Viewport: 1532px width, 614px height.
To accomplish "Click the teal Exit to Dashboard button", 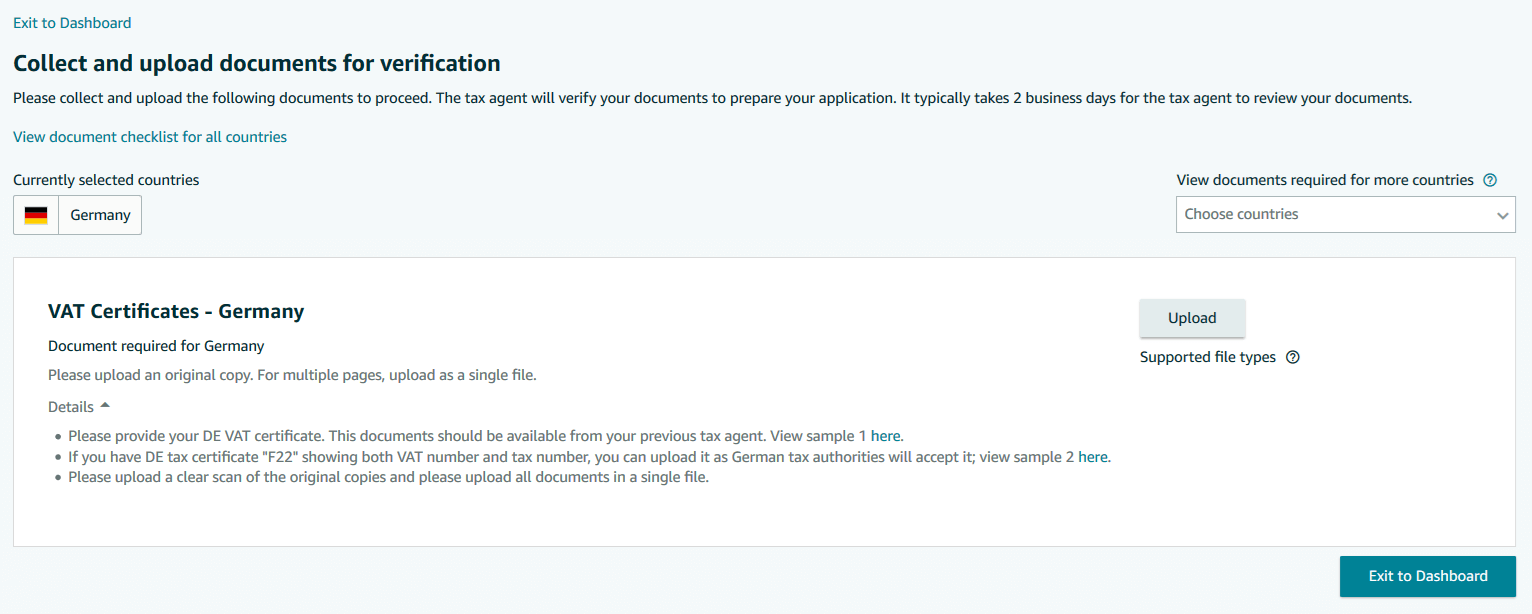I will (x=1428, y=576).
